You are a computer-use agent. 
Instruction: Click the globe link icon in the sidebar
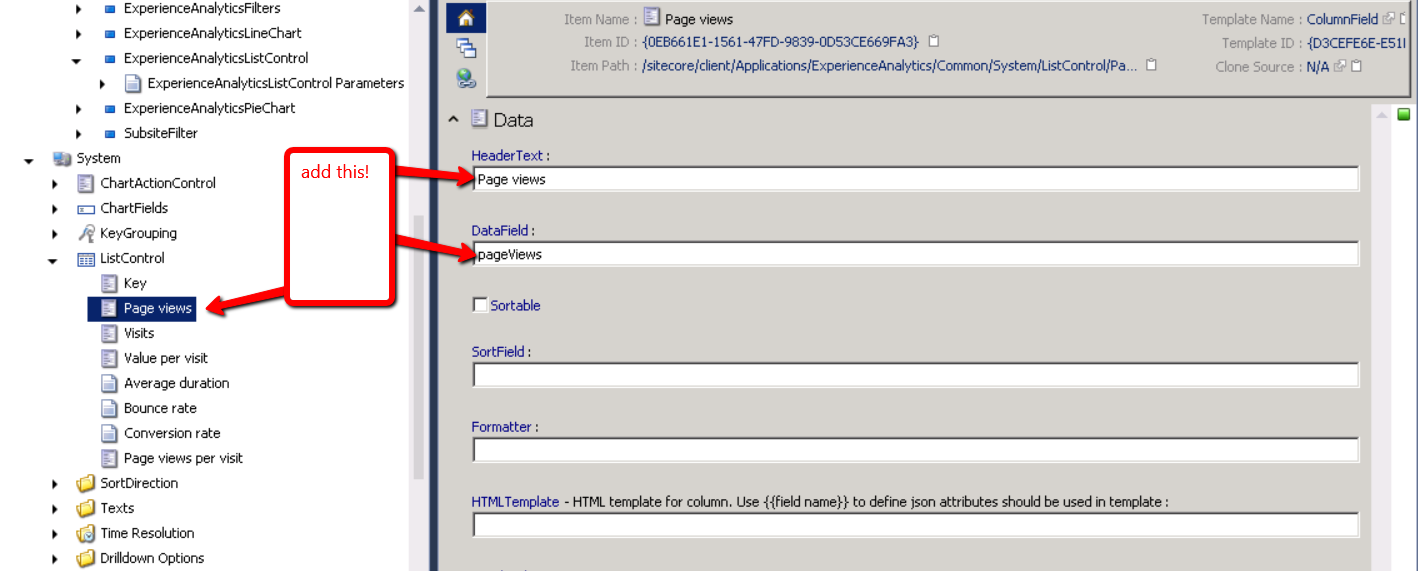tap(466, 78)
